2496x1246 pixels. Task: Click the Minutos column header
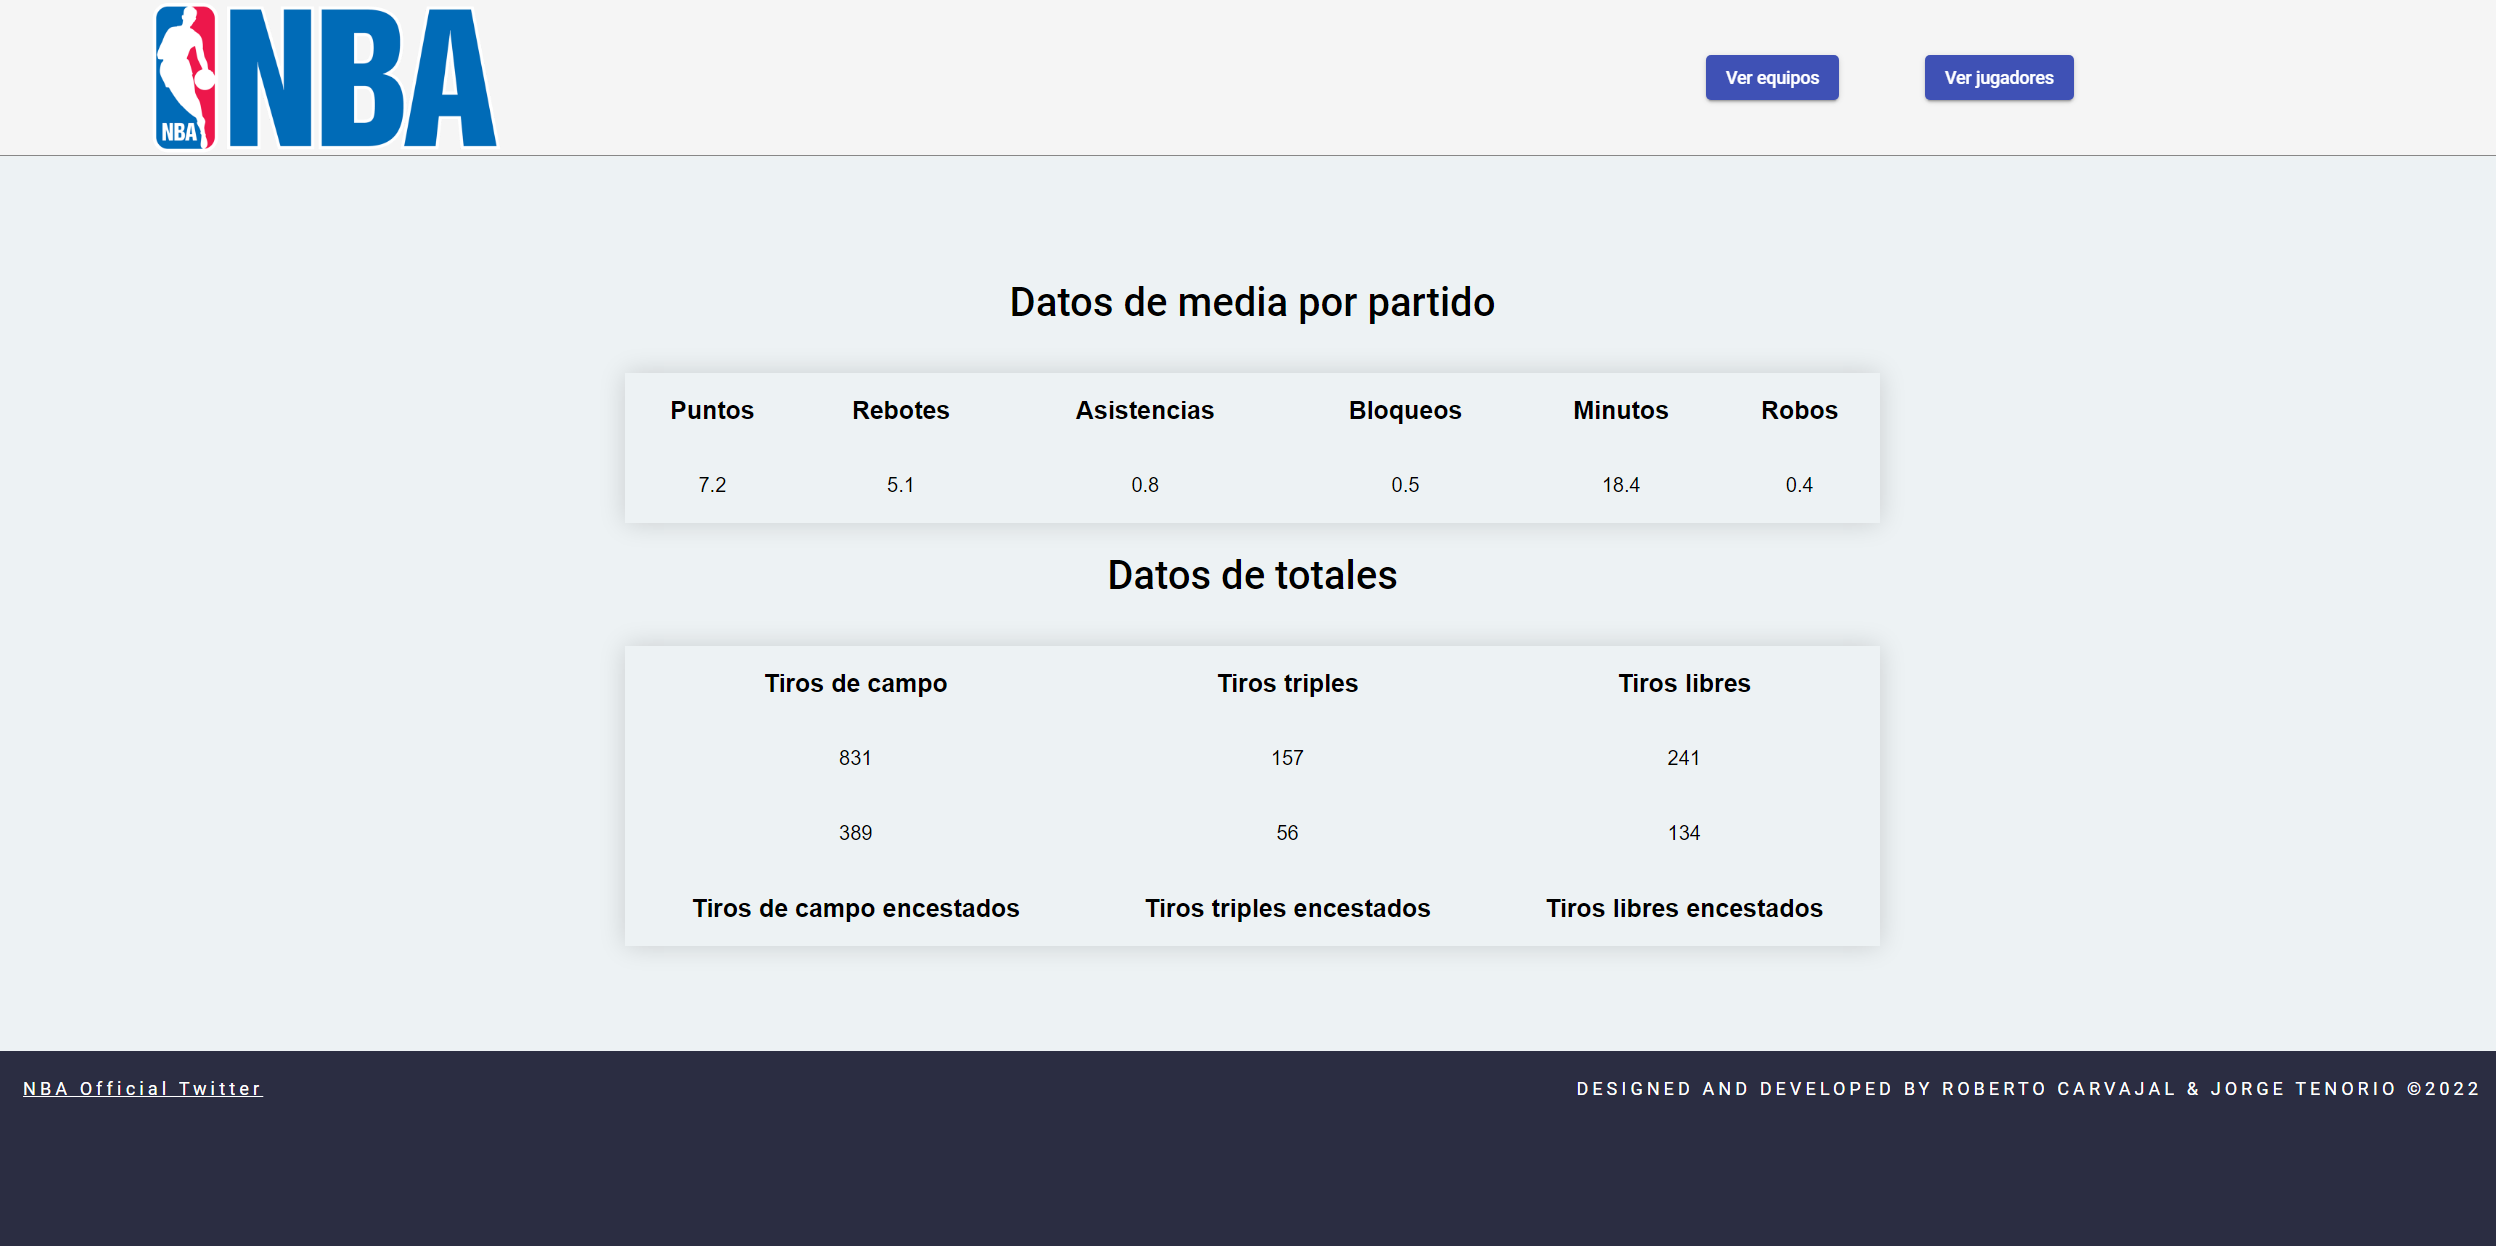[x=1621, y=410]
